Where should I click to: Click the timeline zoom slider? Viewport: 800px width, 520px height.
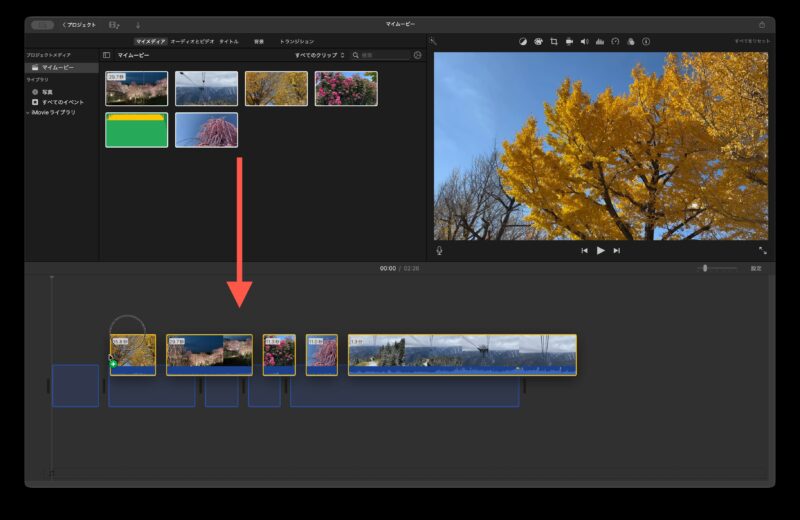[705, 268]
